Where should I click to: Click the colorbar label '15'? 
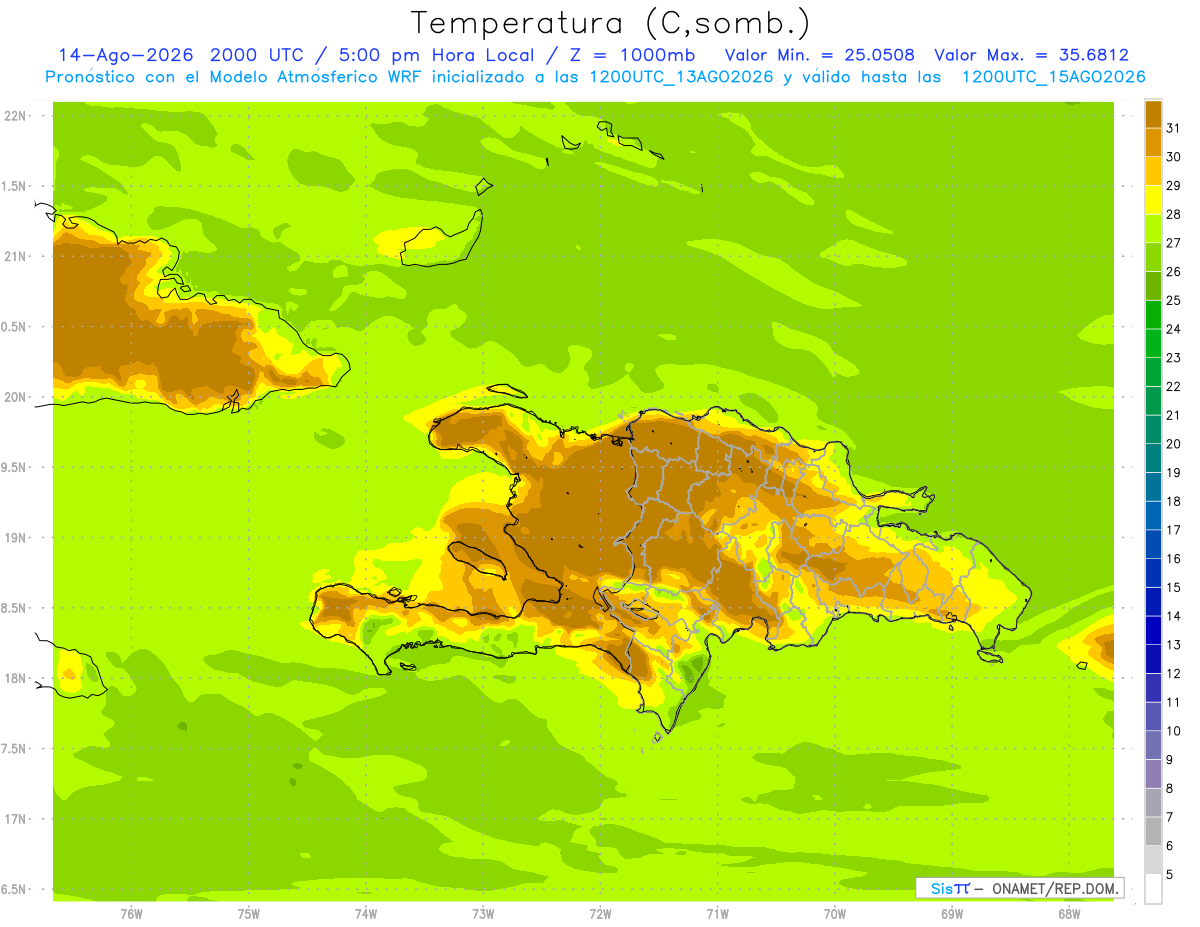click(1173, 587)
